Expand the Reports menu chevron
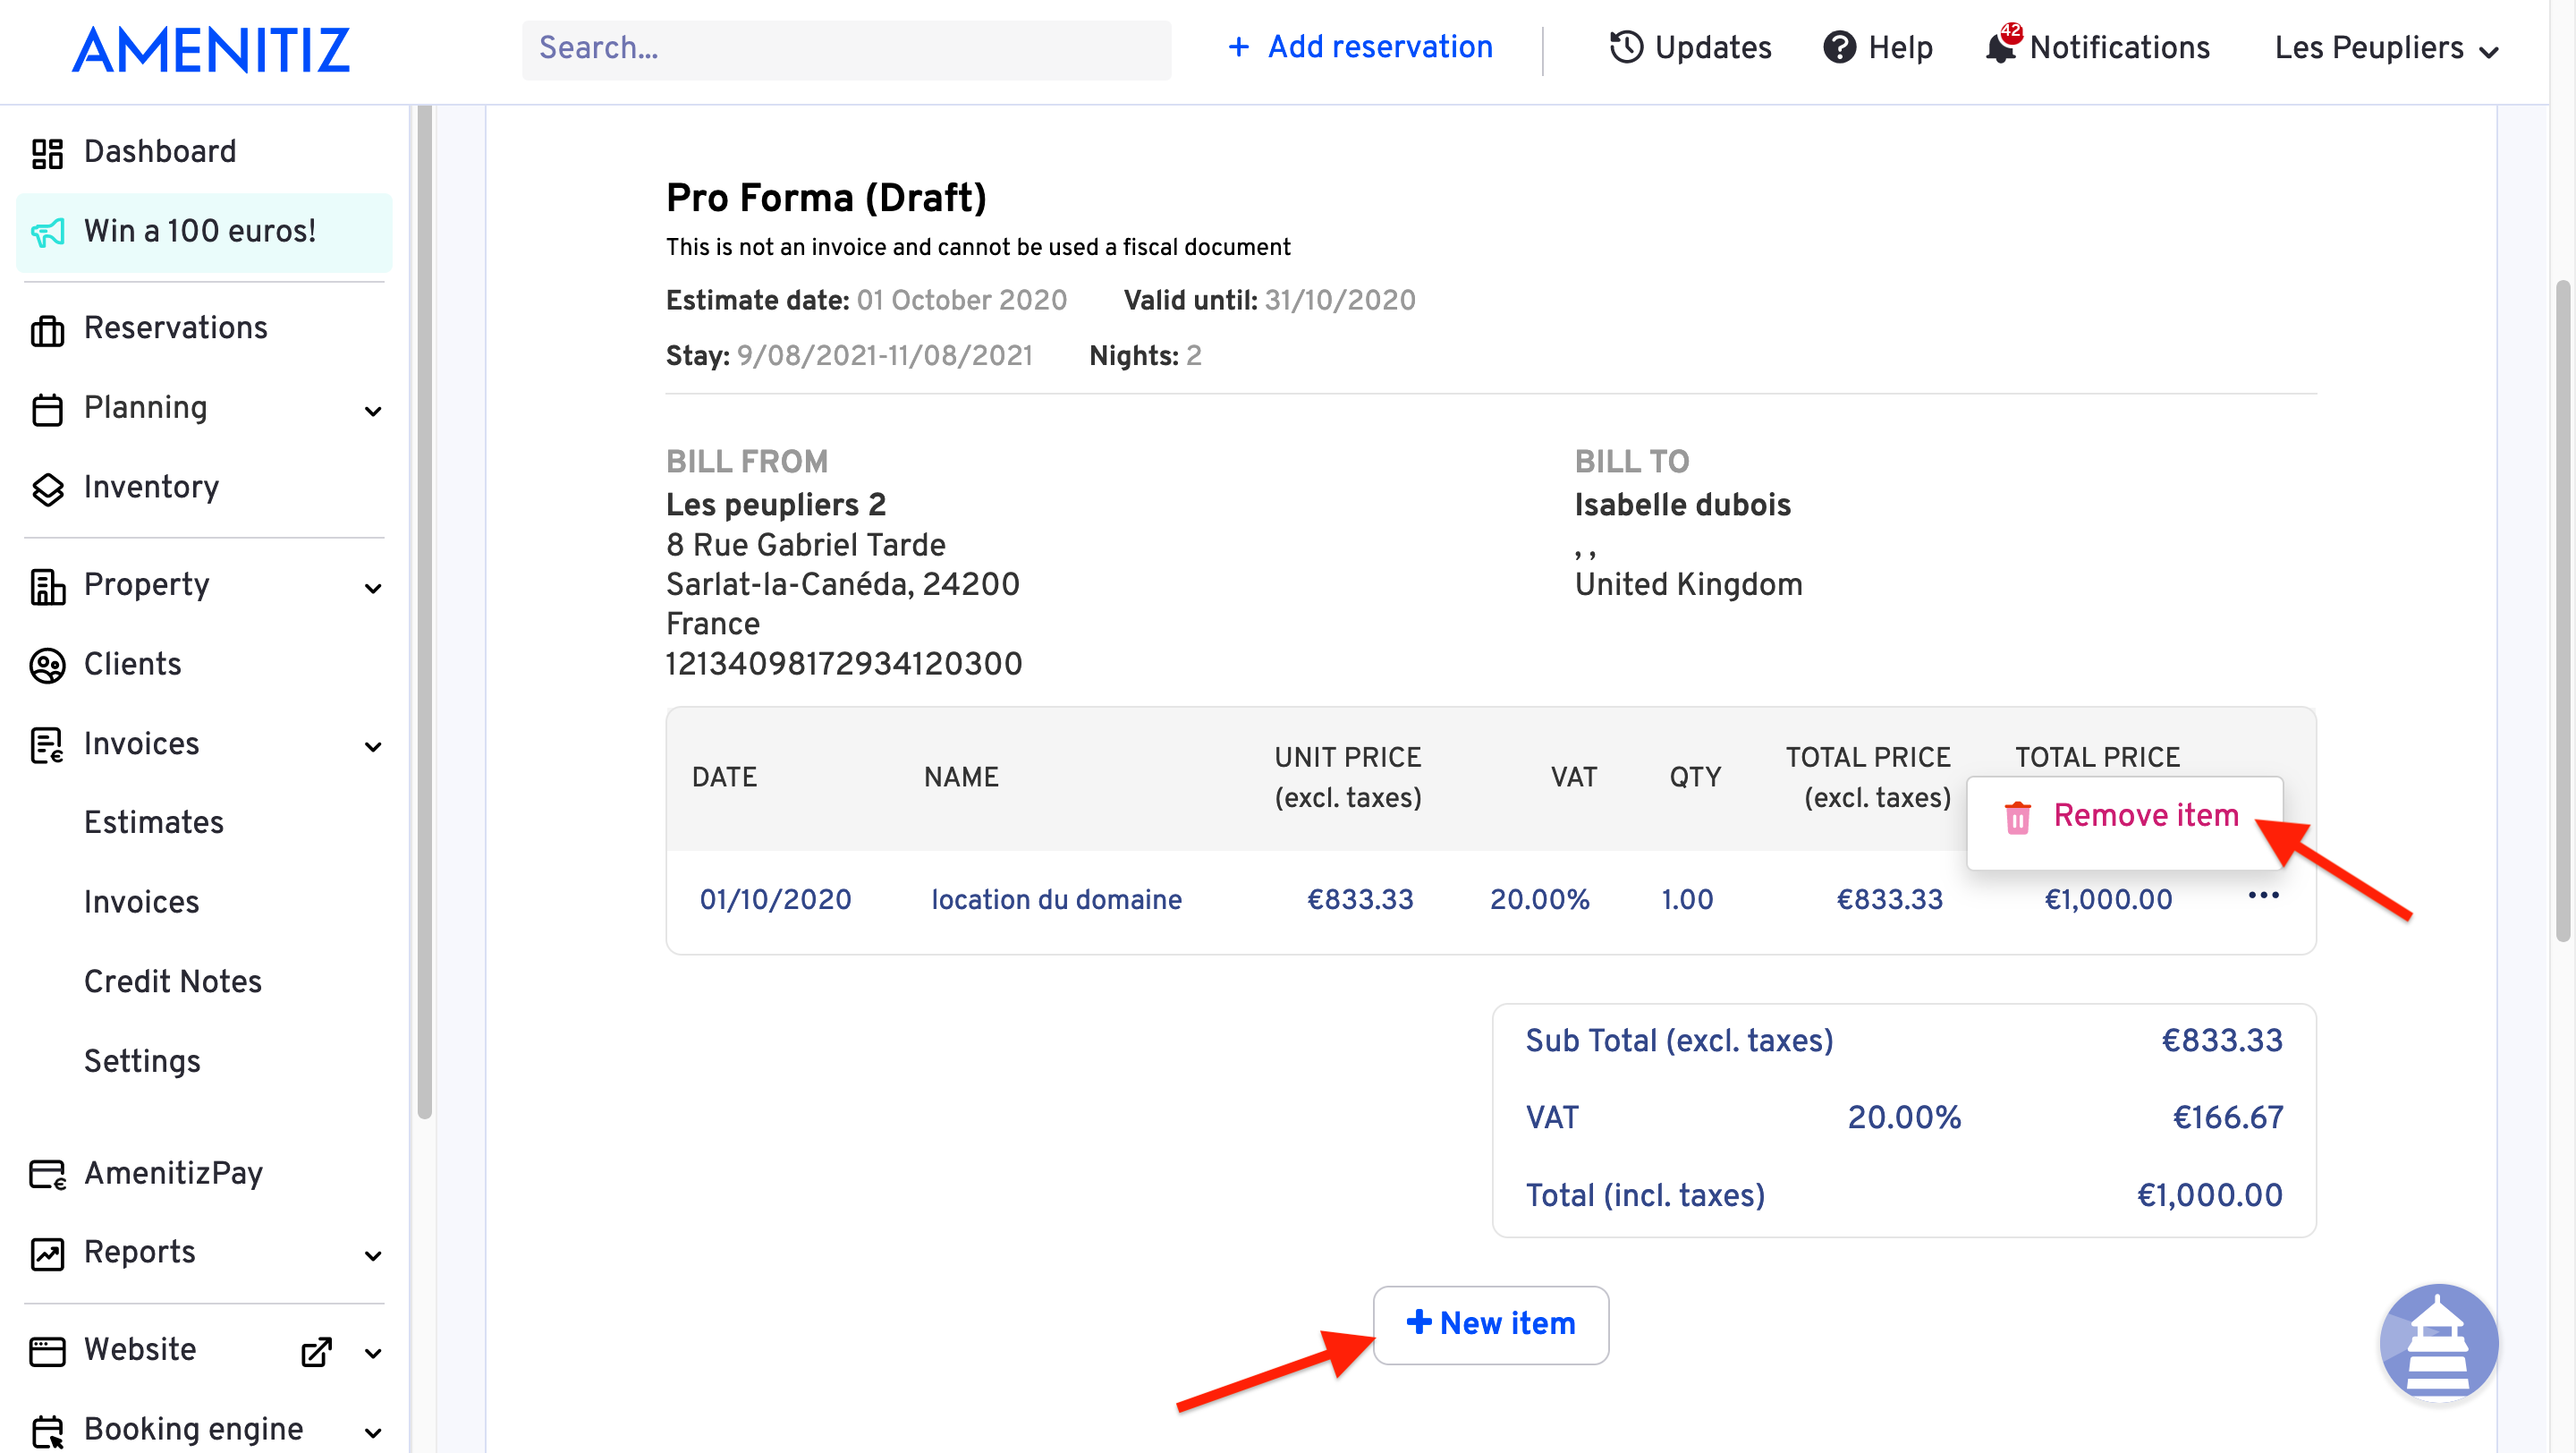This screenshot has width=2576, height=1453. click(x=373, y=1256)
